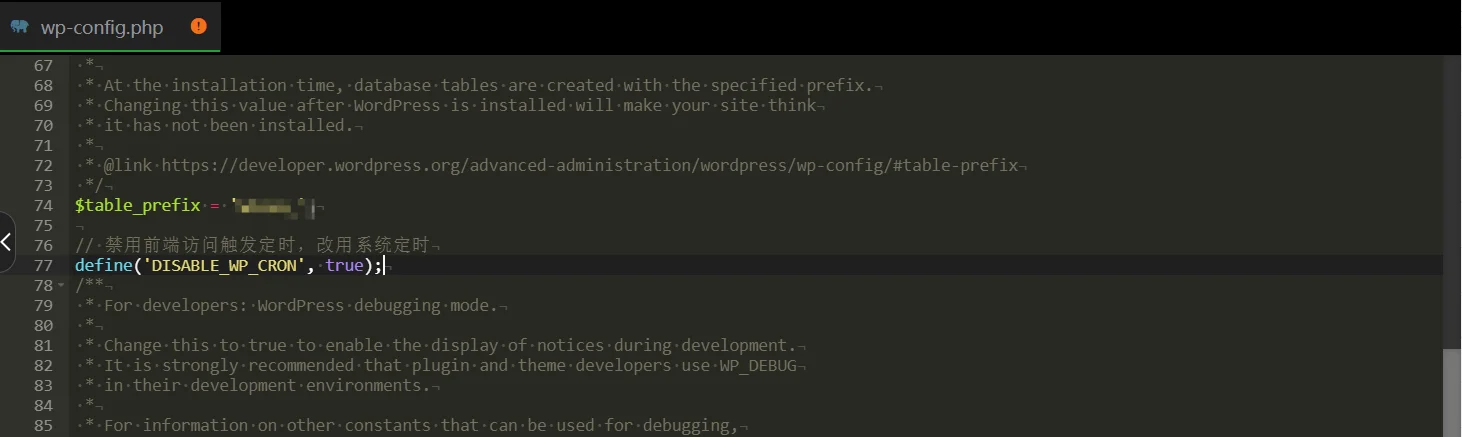Click the orange unsaved-changes indicator
Screen dimensions: 1462x437
coord(198,26)
